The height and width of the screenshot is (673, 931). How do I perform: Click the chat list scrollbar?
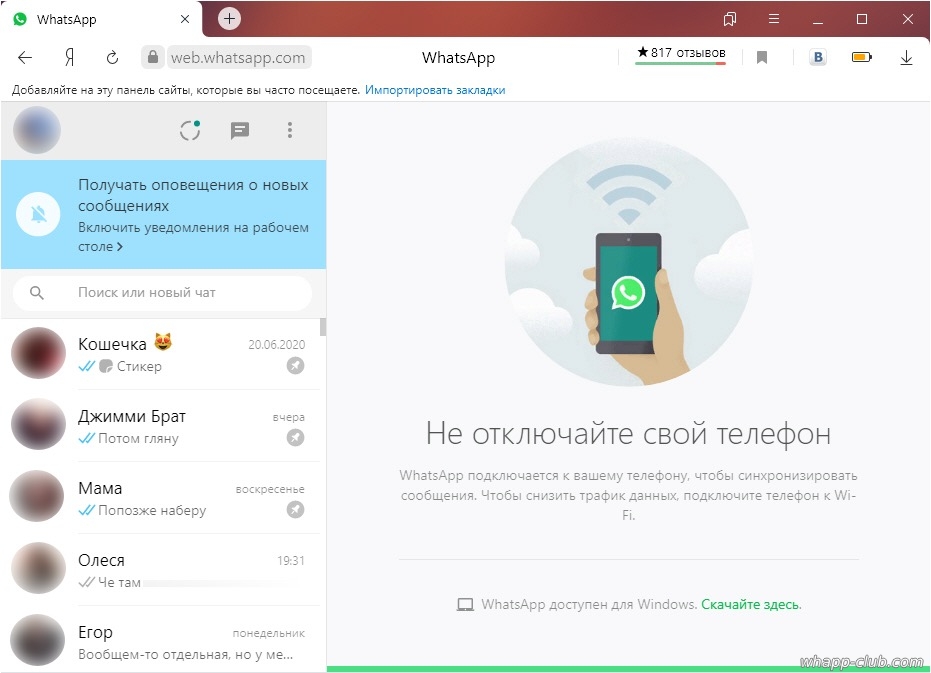click(323, 327)
